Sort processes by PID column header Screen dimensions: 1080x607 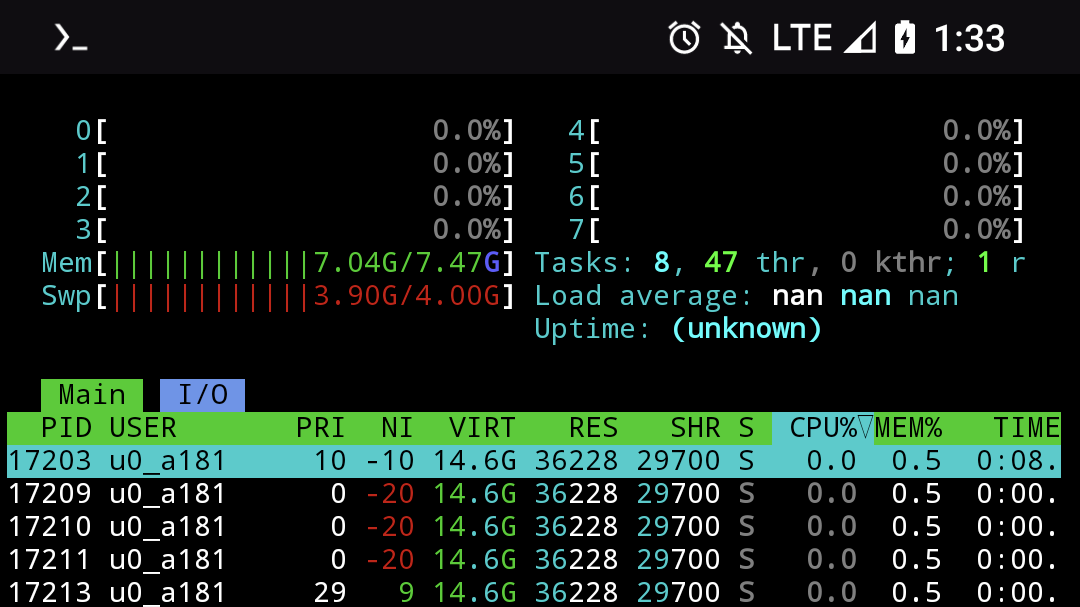(x=67, y=428)
